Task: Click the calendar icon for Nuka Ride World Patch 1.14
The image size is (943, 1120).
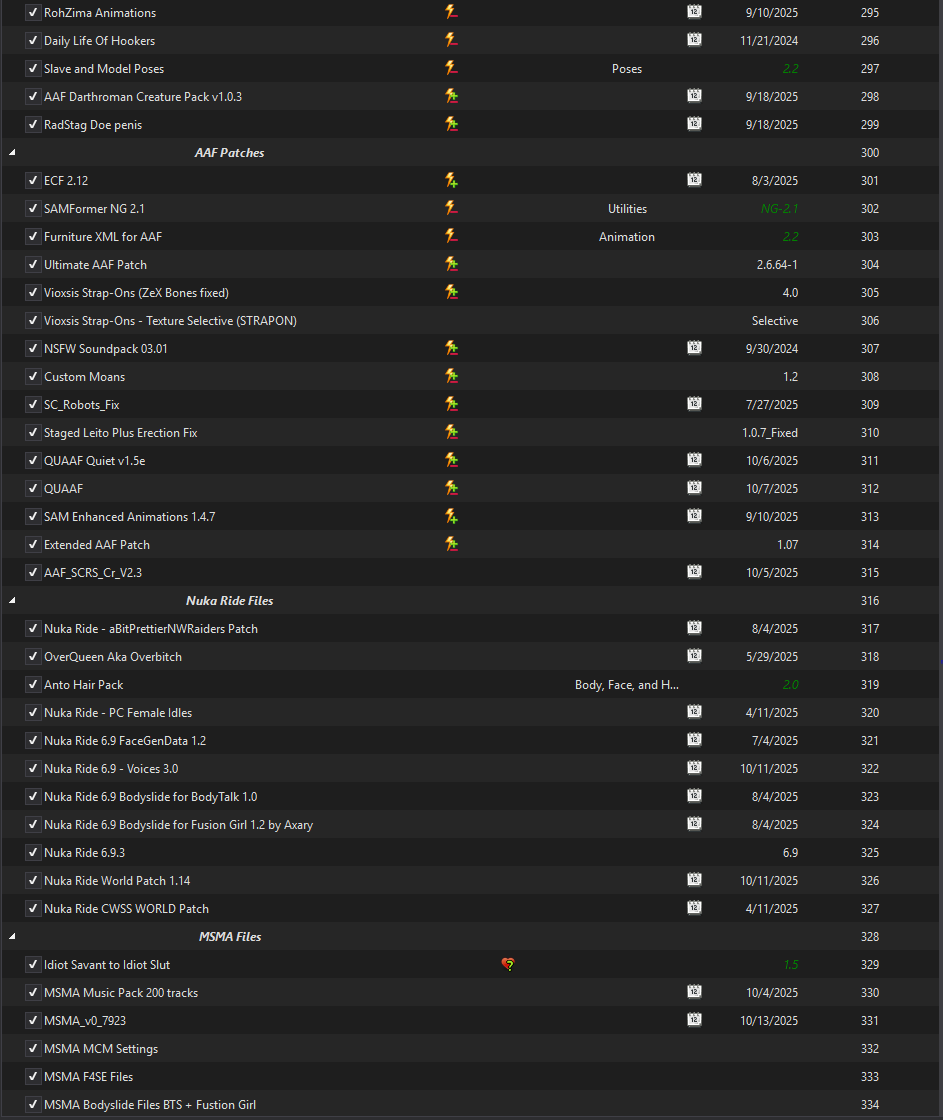Action: point(694,880)
